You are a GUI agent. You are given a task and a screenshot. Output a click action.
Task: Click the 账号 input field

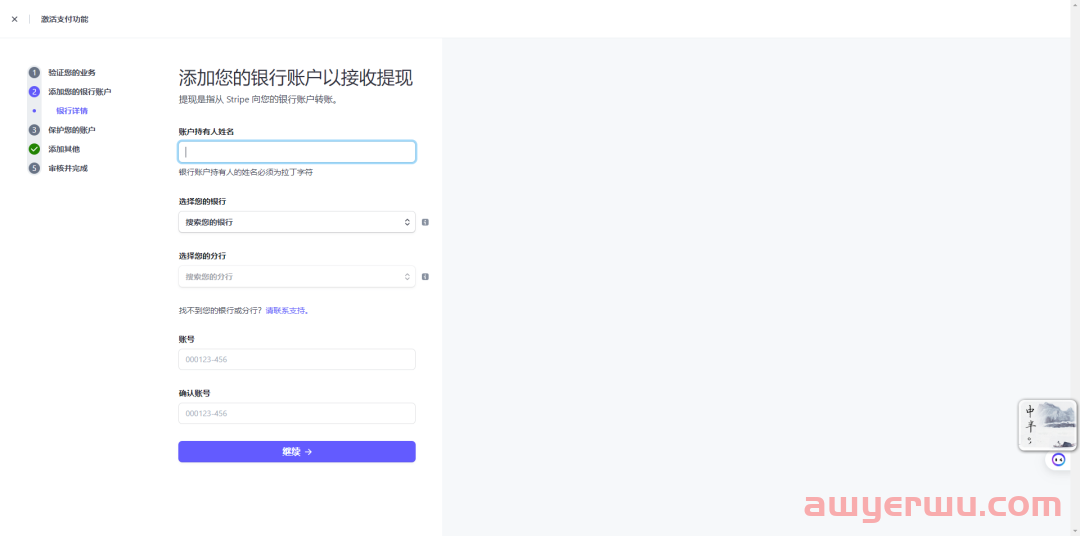pos(297,359)
